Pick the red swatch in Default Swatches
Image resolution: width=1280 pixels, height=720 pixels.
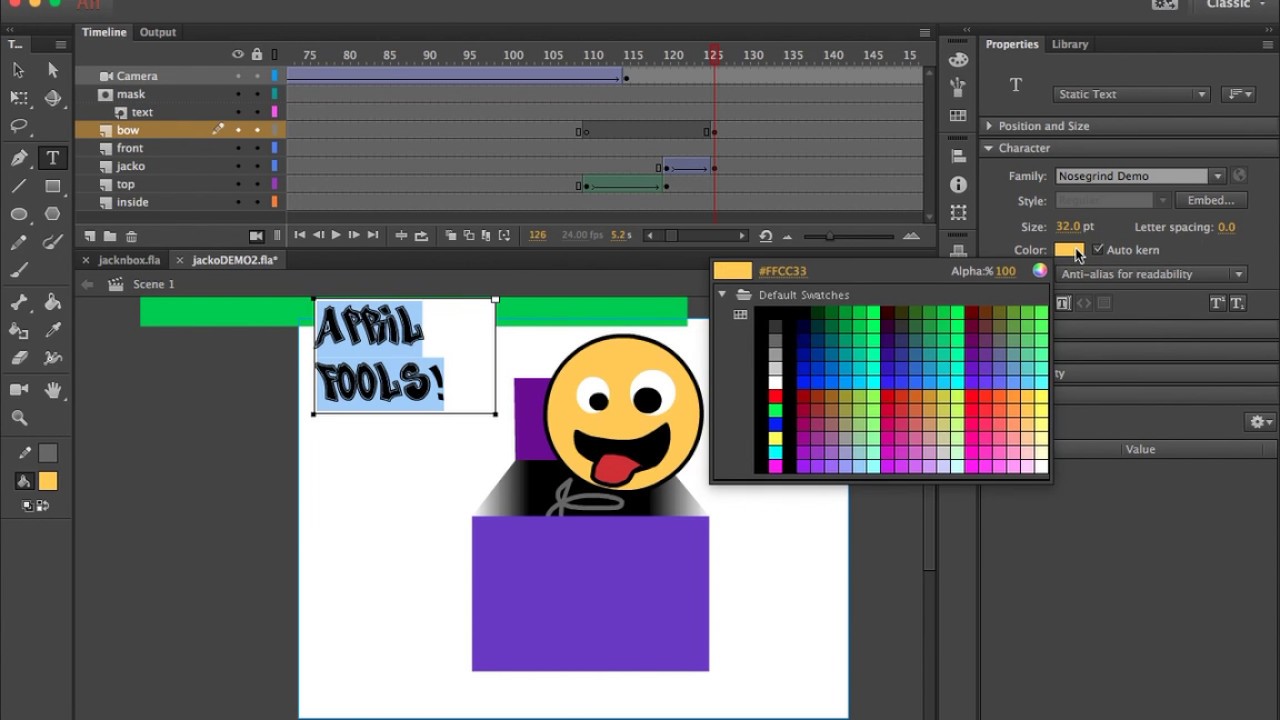(775, 397)
